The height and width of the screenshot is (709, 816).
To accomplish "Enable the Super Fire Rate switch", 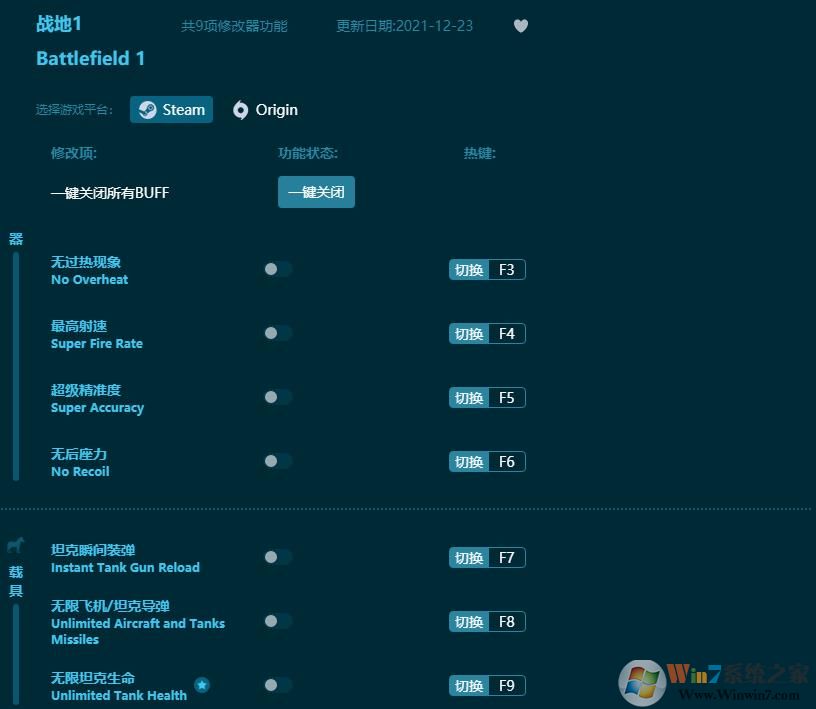I will 278,333.
